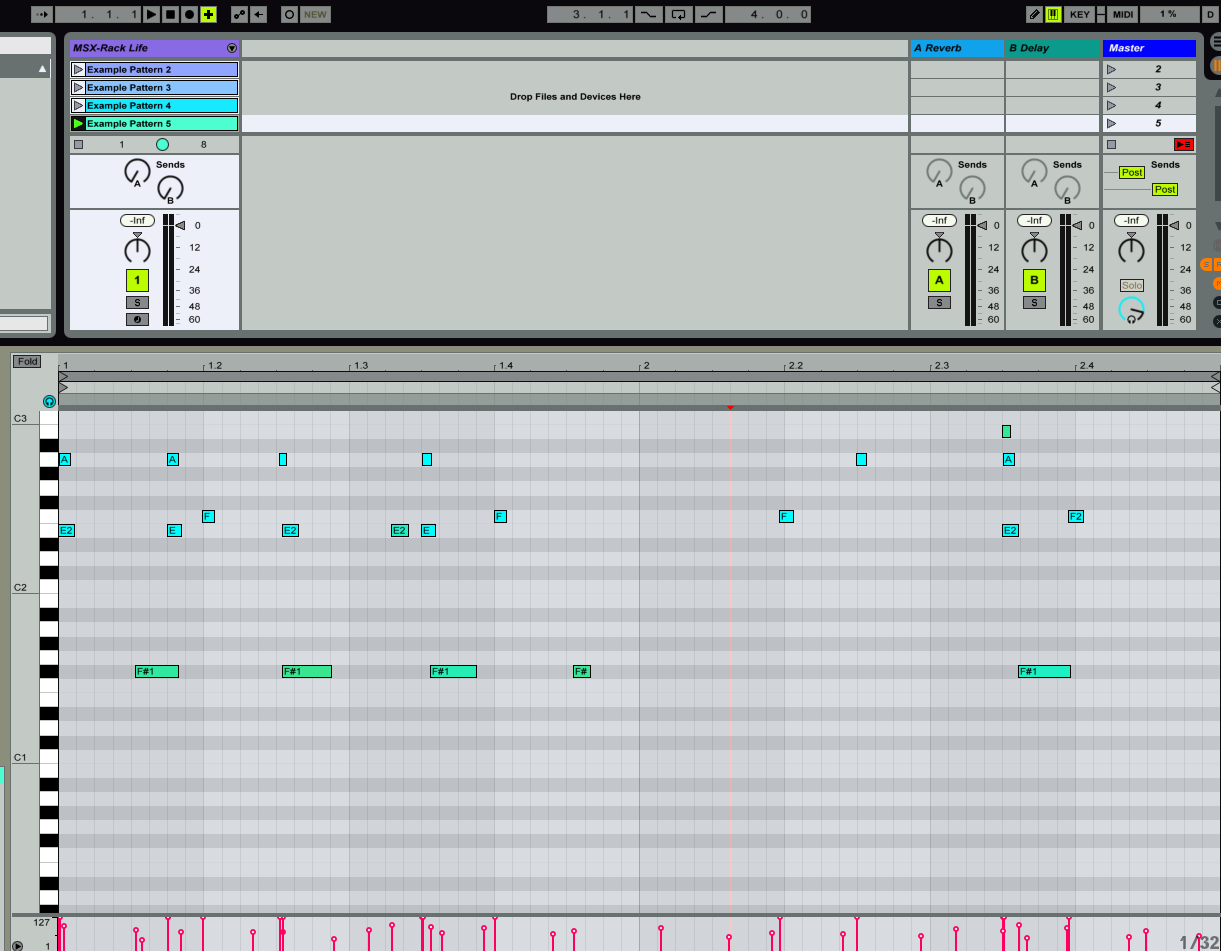Click the transport Stop button
Viewport: 1221px width, 951px height.
pos(170,14)
